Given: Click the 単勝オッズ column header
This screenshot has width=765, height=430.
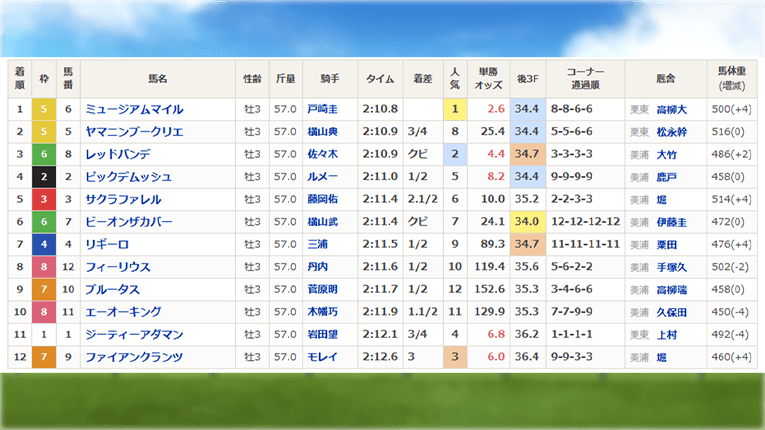Looking at the screenshot, I should coord(488,79).
